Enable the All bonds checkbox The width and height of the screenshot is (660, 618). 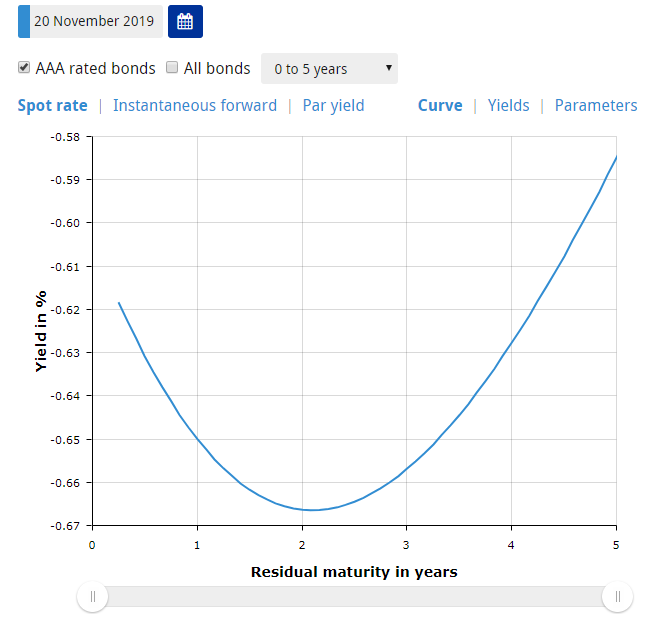[x=172, y=67]
